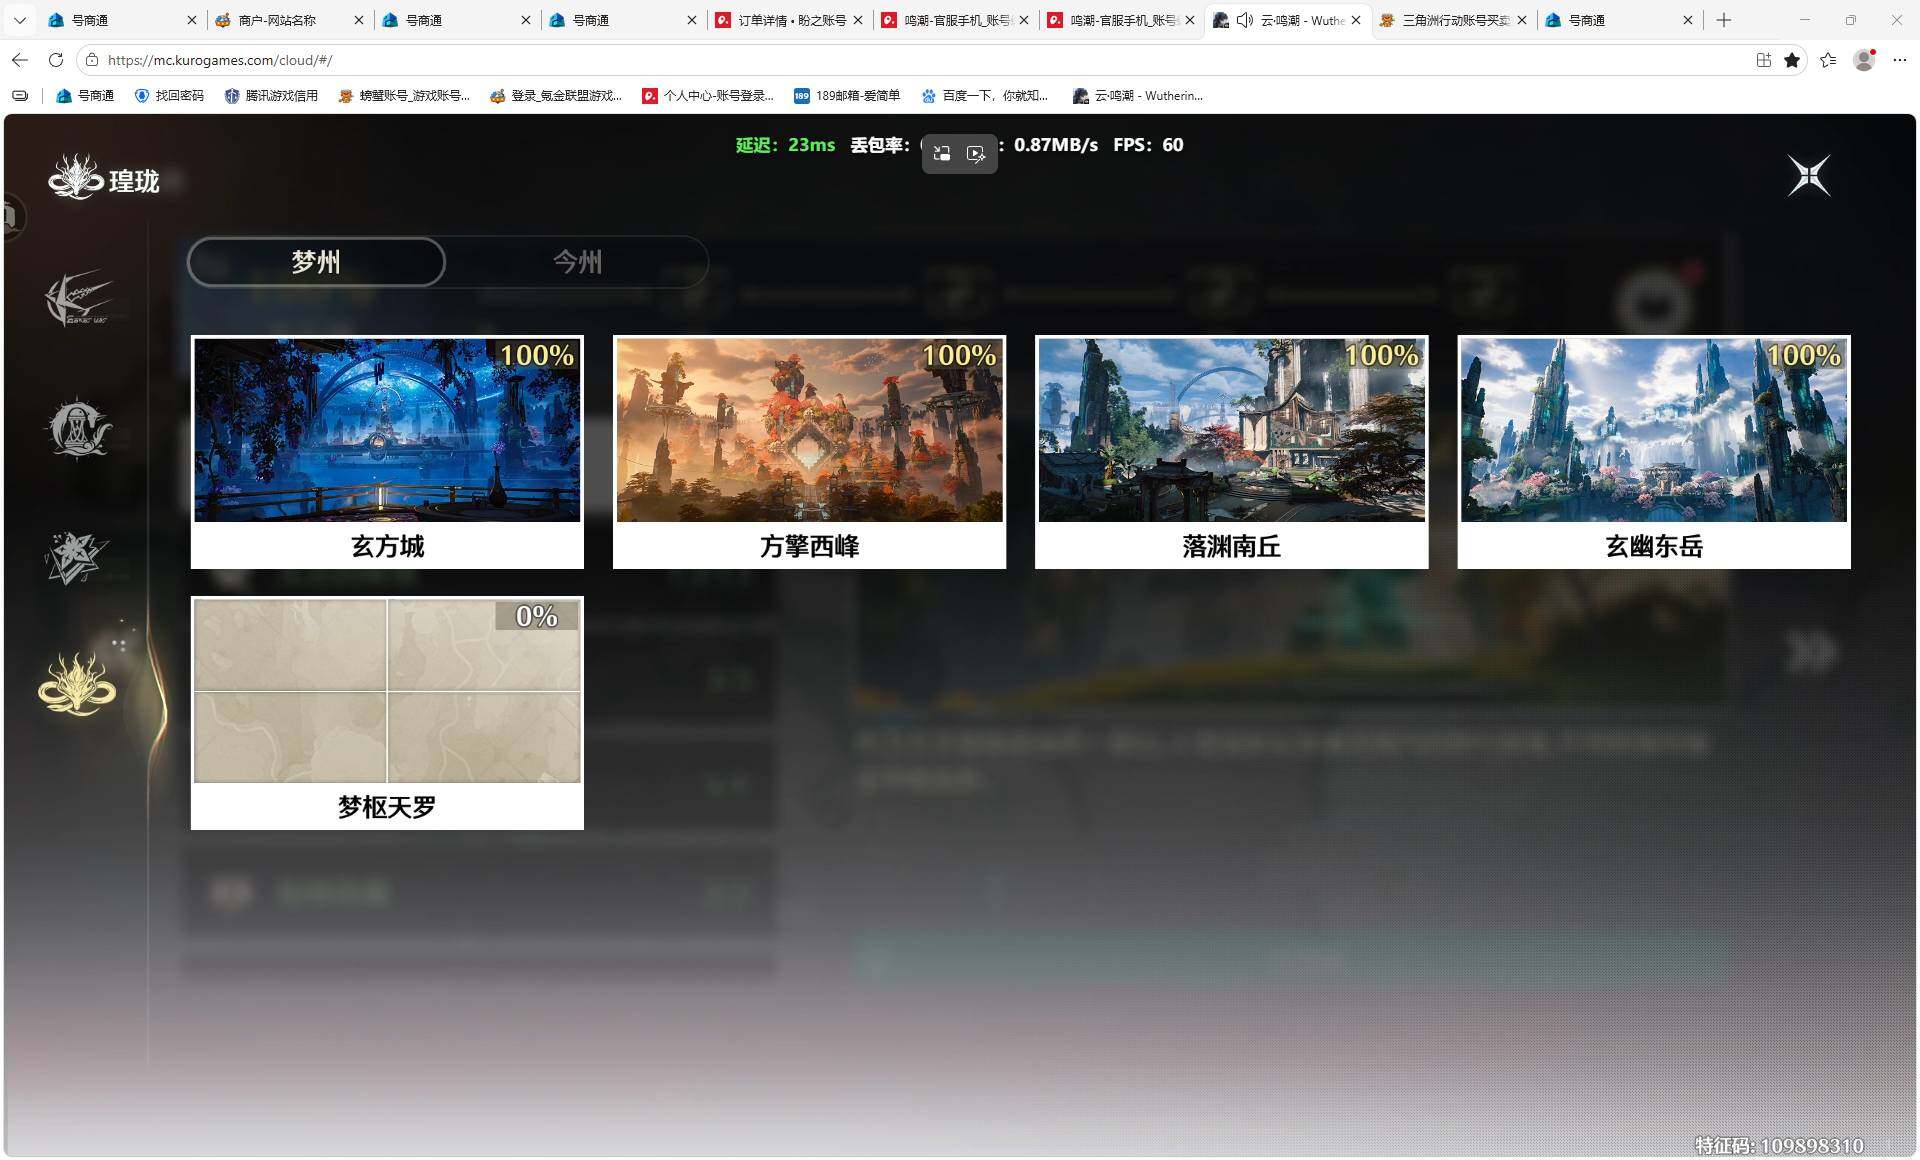Open the 189邮箱-爱简单 bookmark
Viewport: 1920px width, 1160px height.
coord(847,96)
